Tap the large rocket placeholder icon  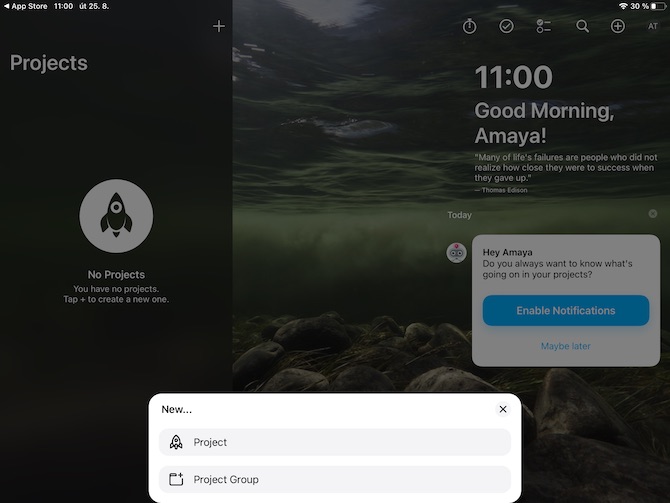(116, 216)
